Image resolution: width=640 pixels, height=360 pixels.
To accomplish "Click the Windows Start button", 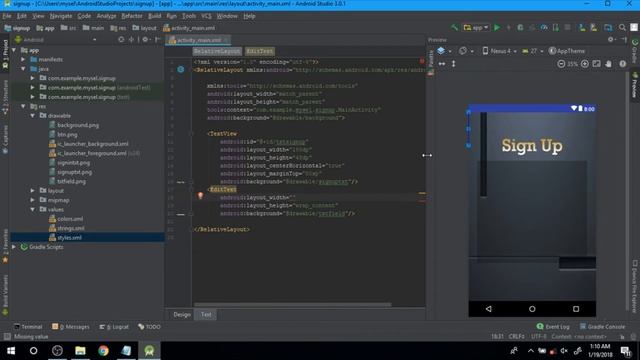I will 11,351.
